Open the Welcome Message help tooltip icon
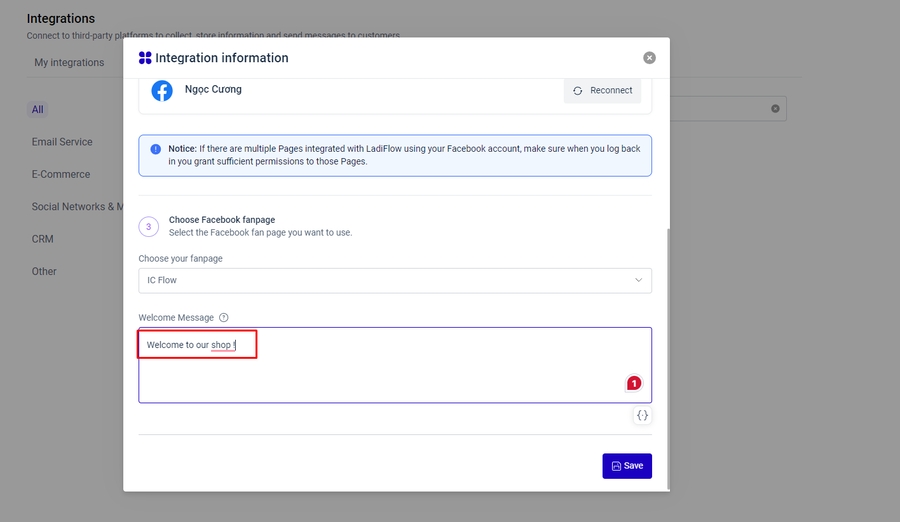Image resolution: width=900 pixels, height=522 pixels. click(224, 318)
